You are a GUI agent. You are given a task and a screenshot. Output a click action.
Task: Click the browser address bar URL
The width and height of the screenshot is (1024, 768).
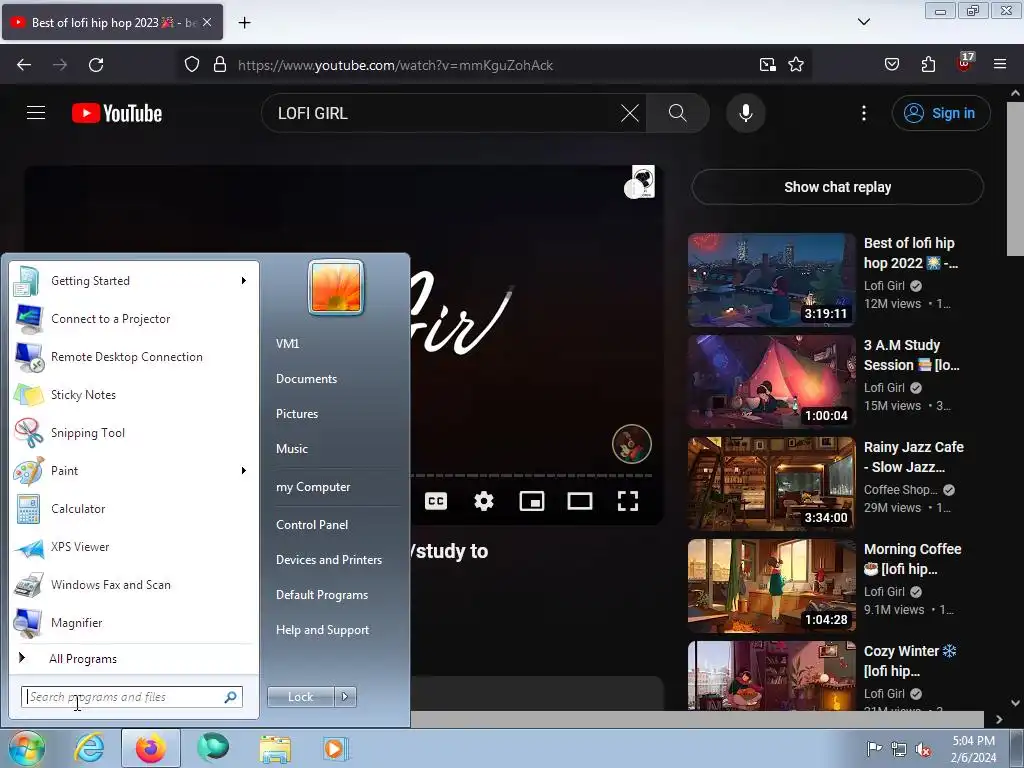(x=395, y=65)
